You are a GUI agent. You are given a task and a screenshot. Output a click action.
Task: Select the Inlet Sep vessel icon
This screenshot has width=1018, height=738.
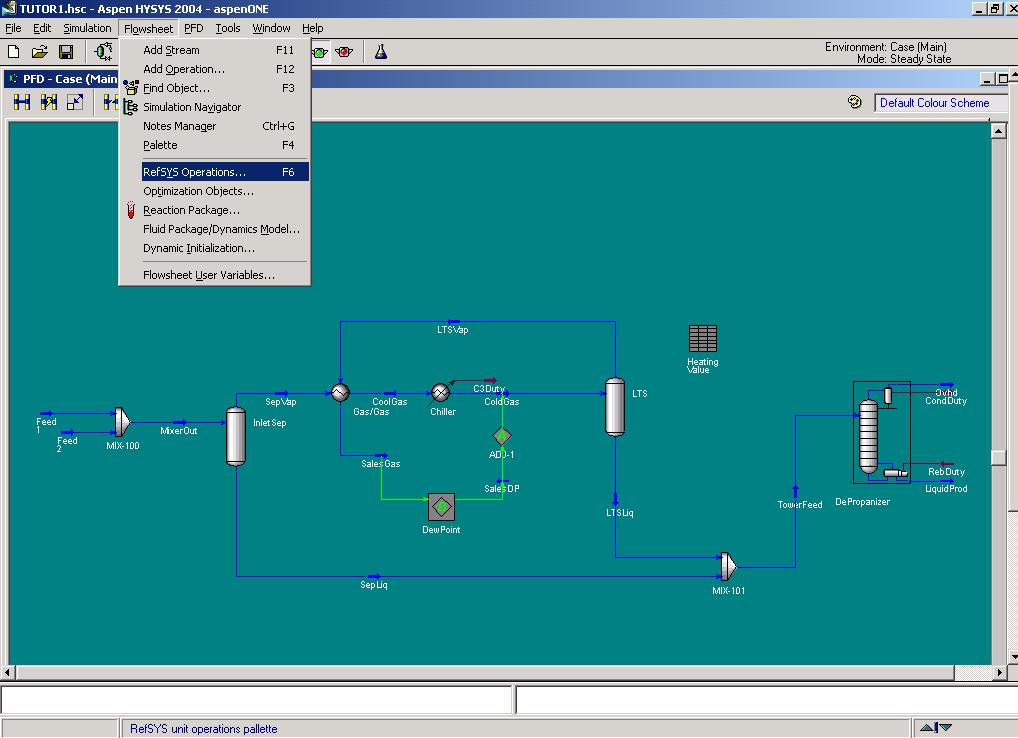pos(236,436)
